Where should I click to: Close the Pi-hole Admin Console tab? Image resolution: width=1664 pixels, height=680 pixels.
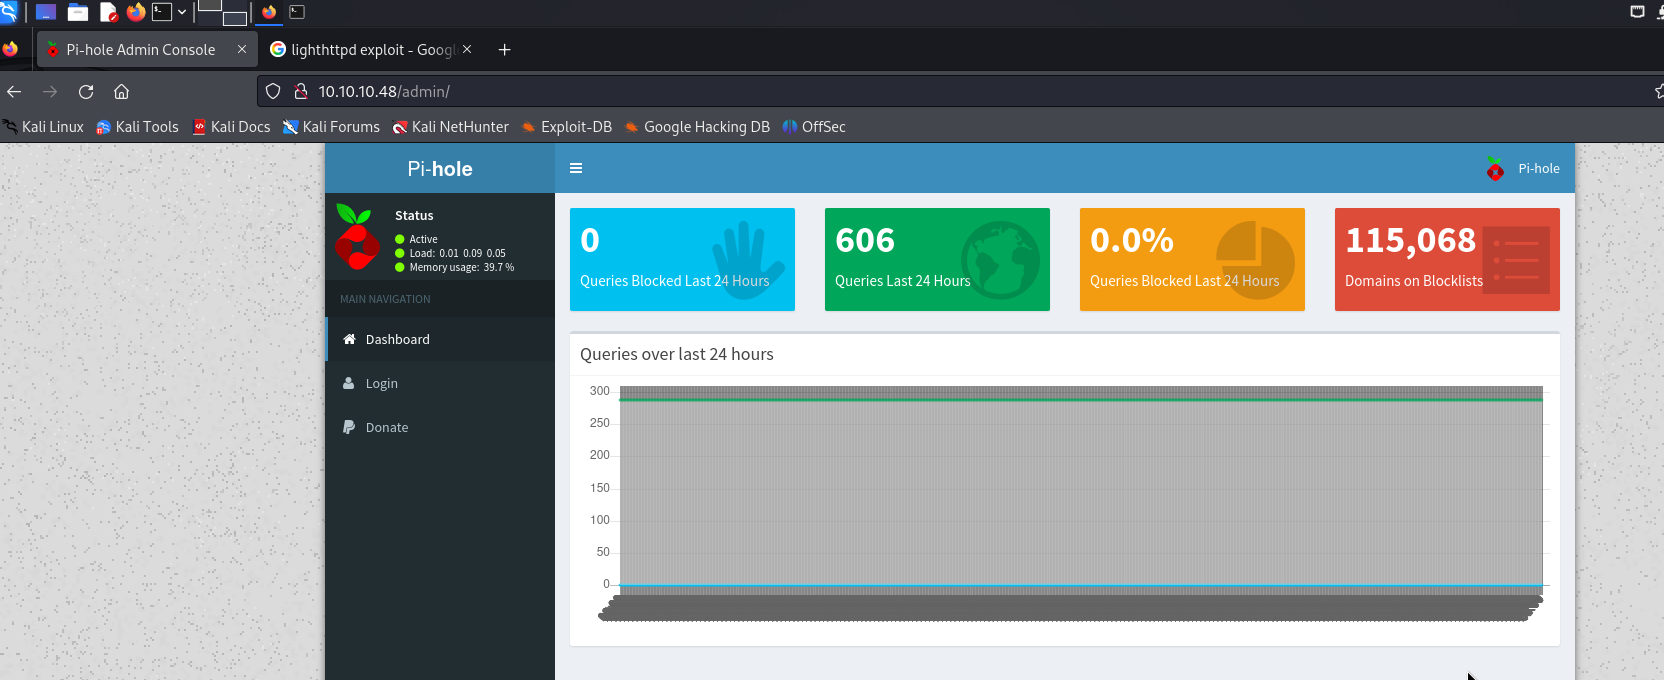(242, 49)
